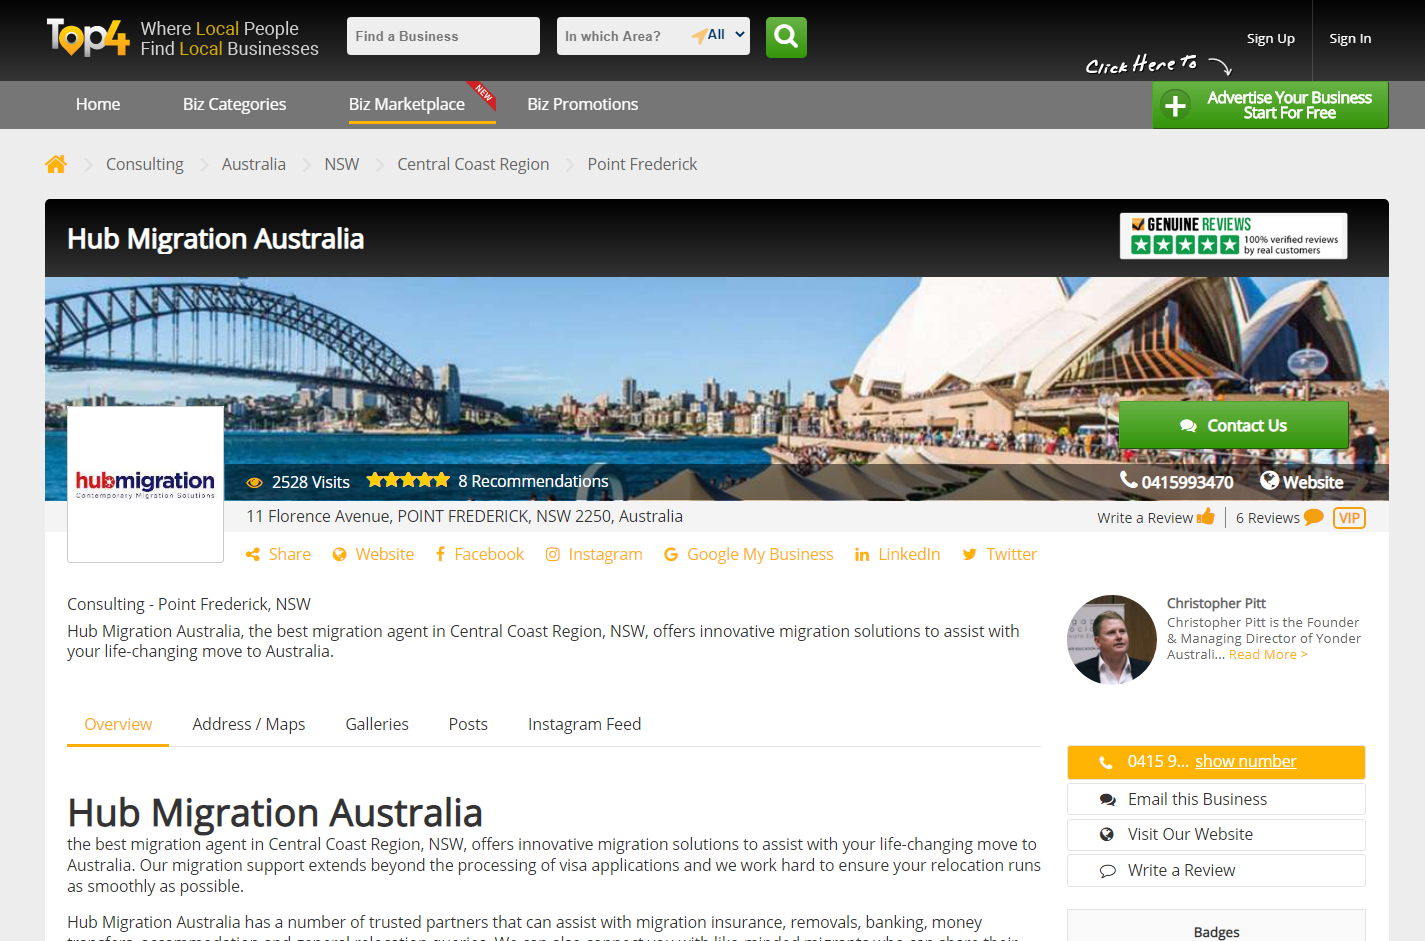Screen dimensions: 1425x941
Task: Open the Instagram profile link
Action: click(594, 554)
